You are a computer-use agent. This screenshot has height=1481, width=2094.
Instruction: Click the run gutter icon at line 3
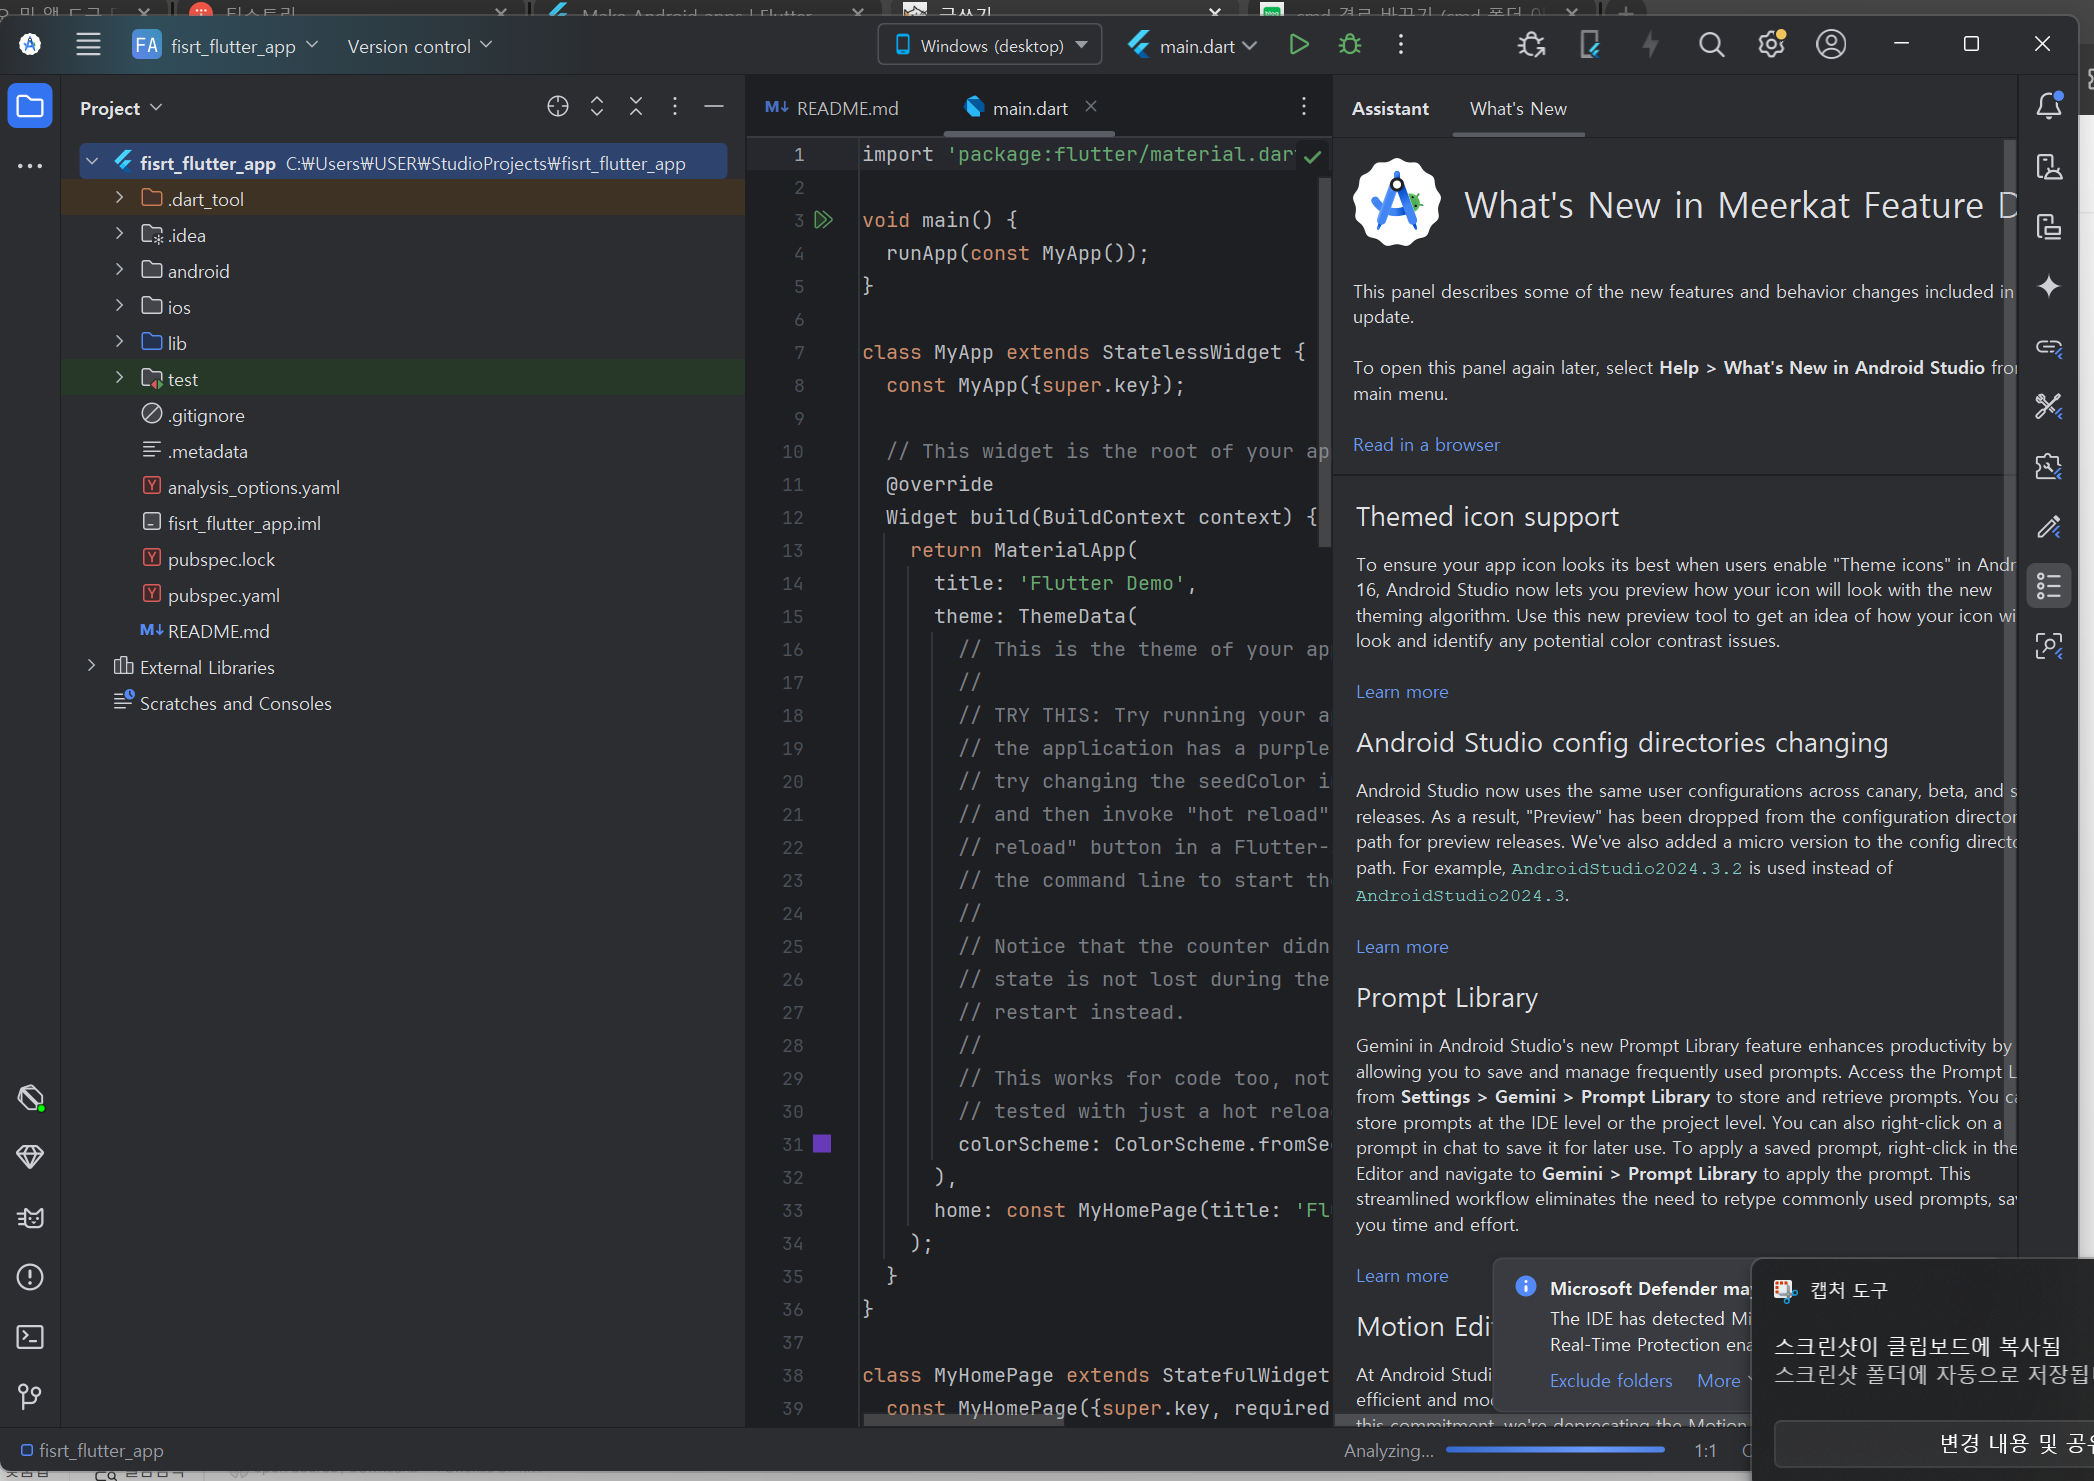(x=823, y=220)
